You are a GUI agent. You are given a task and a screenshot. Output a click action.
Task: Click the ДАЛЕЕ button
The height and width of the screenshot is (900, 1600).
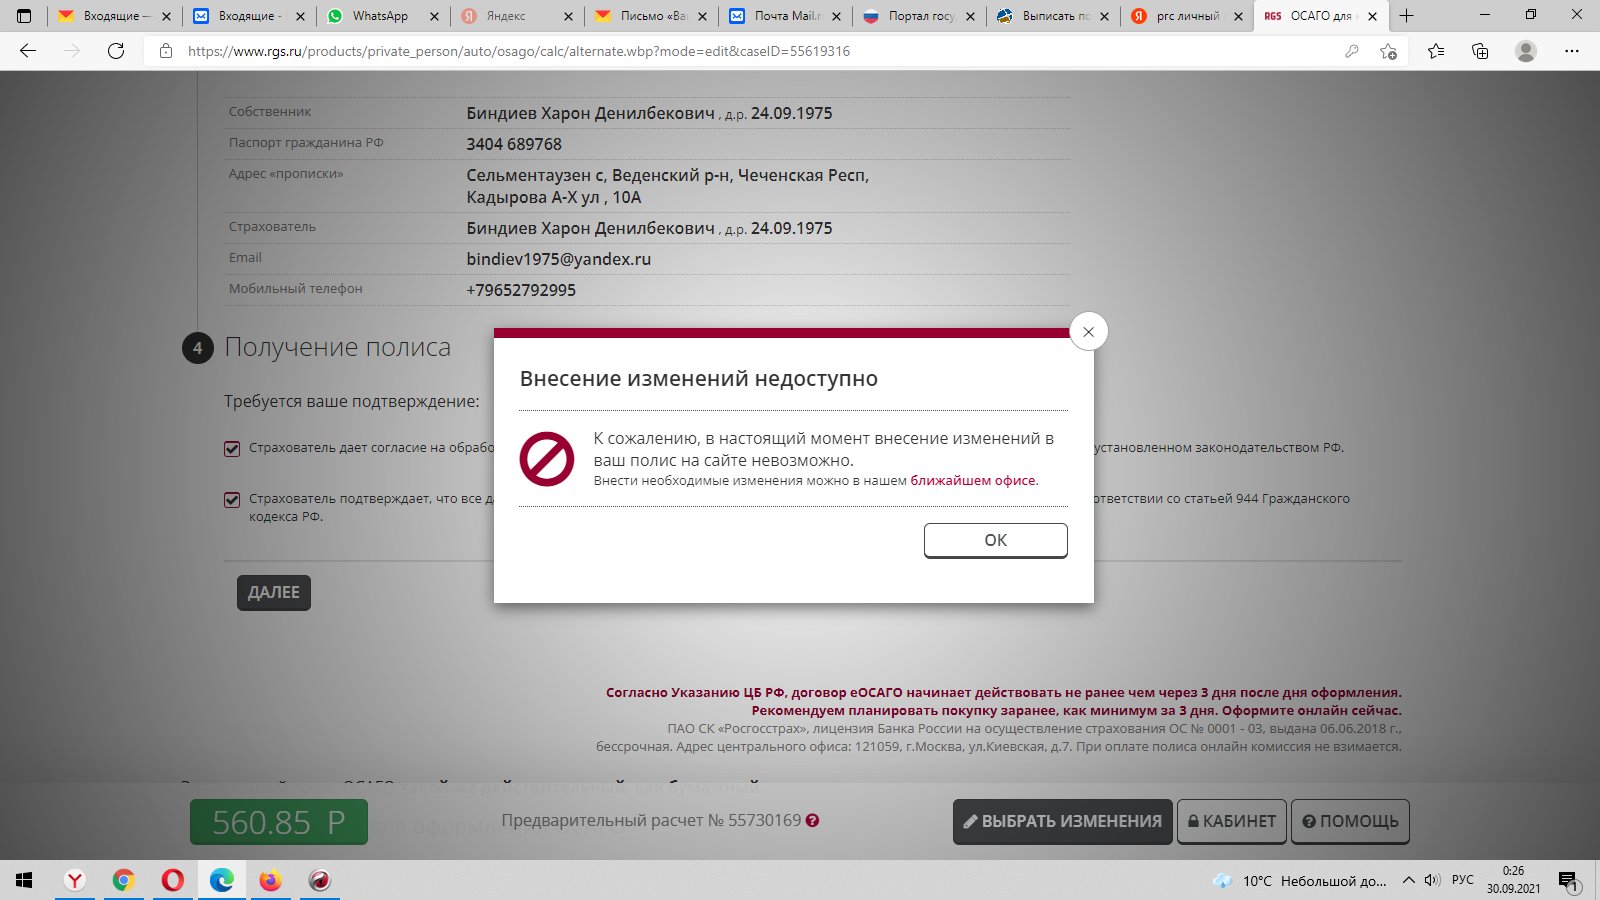tap(274, 592)
